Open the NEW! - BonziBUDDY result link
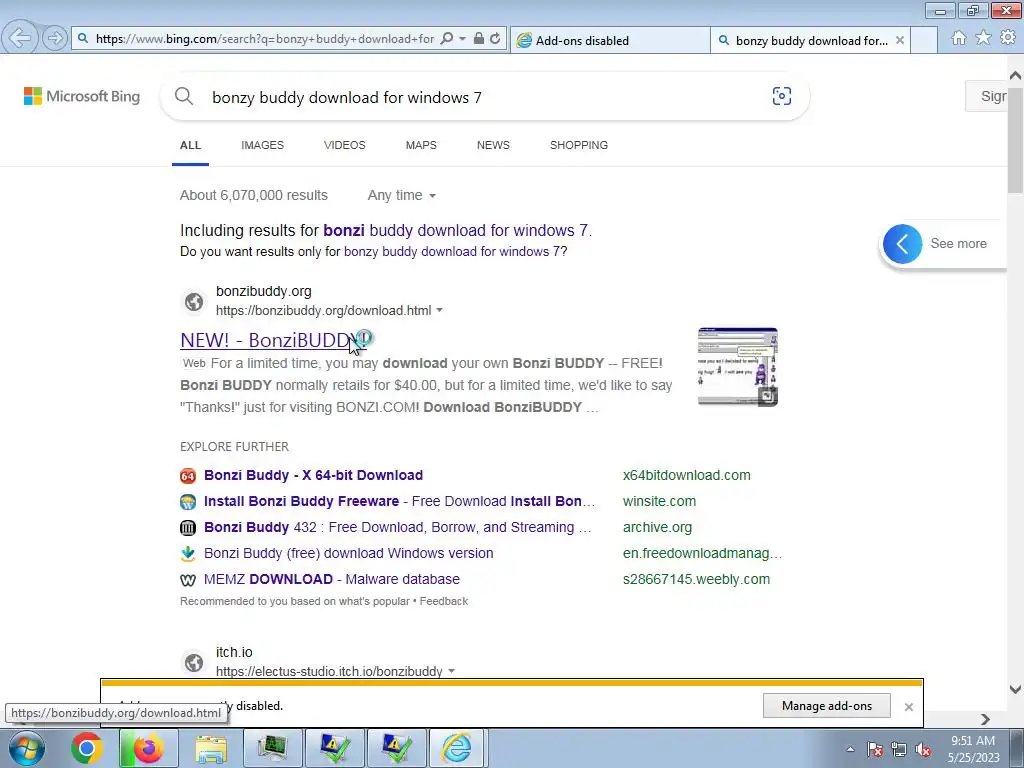 (274, 340)
